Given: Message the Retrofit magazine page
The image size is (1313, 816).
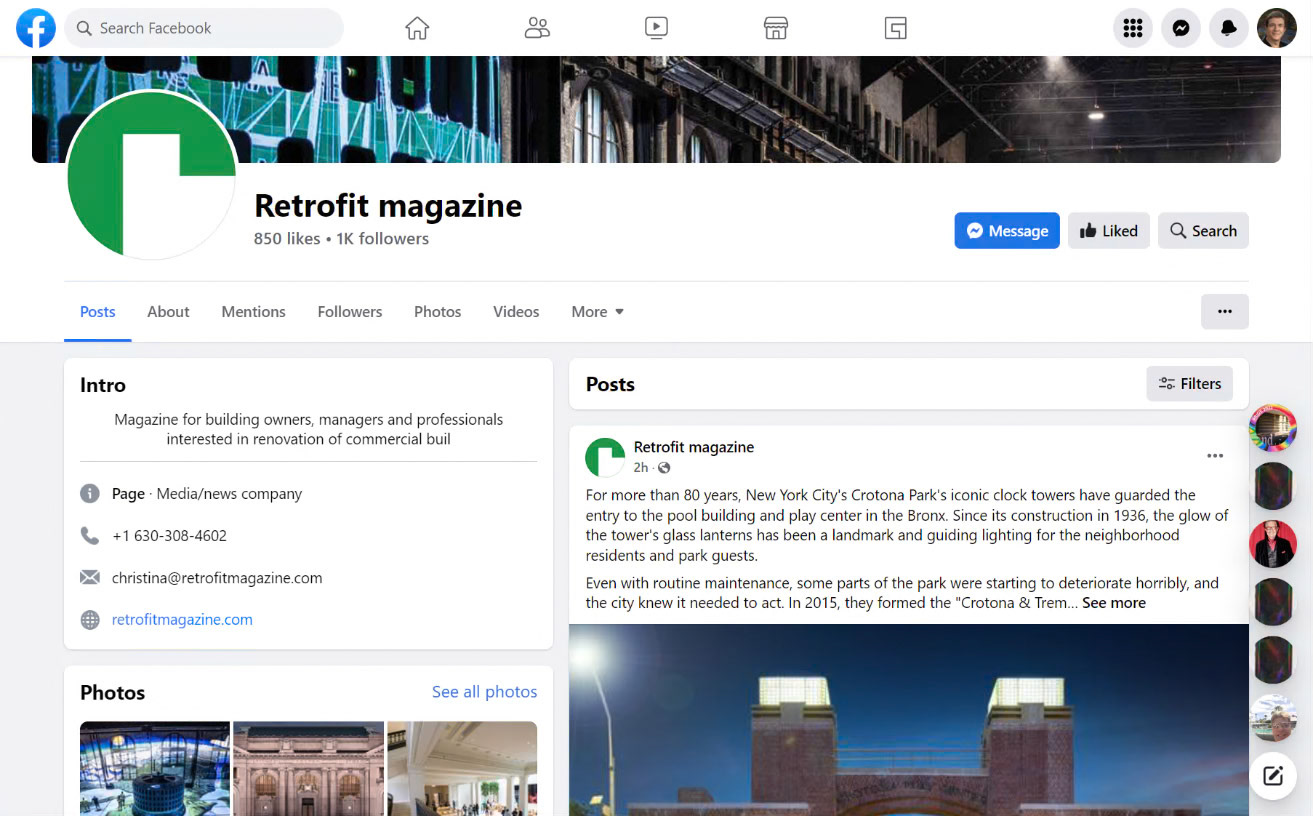Looking at the screenshot, I should click(x=1007, y=231).
